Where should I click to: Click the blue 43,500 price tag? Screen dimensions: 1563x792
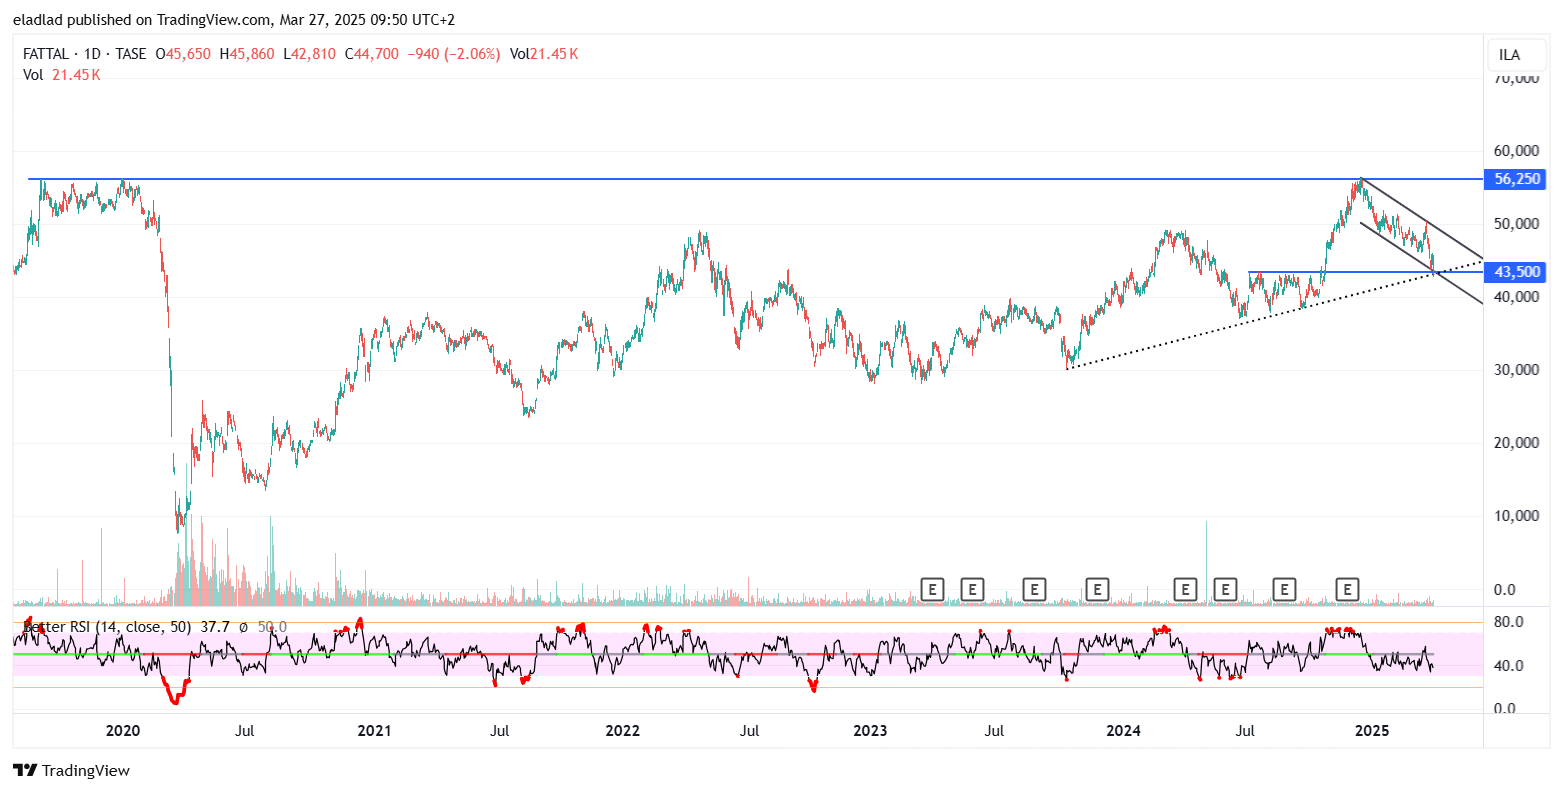1516,272
